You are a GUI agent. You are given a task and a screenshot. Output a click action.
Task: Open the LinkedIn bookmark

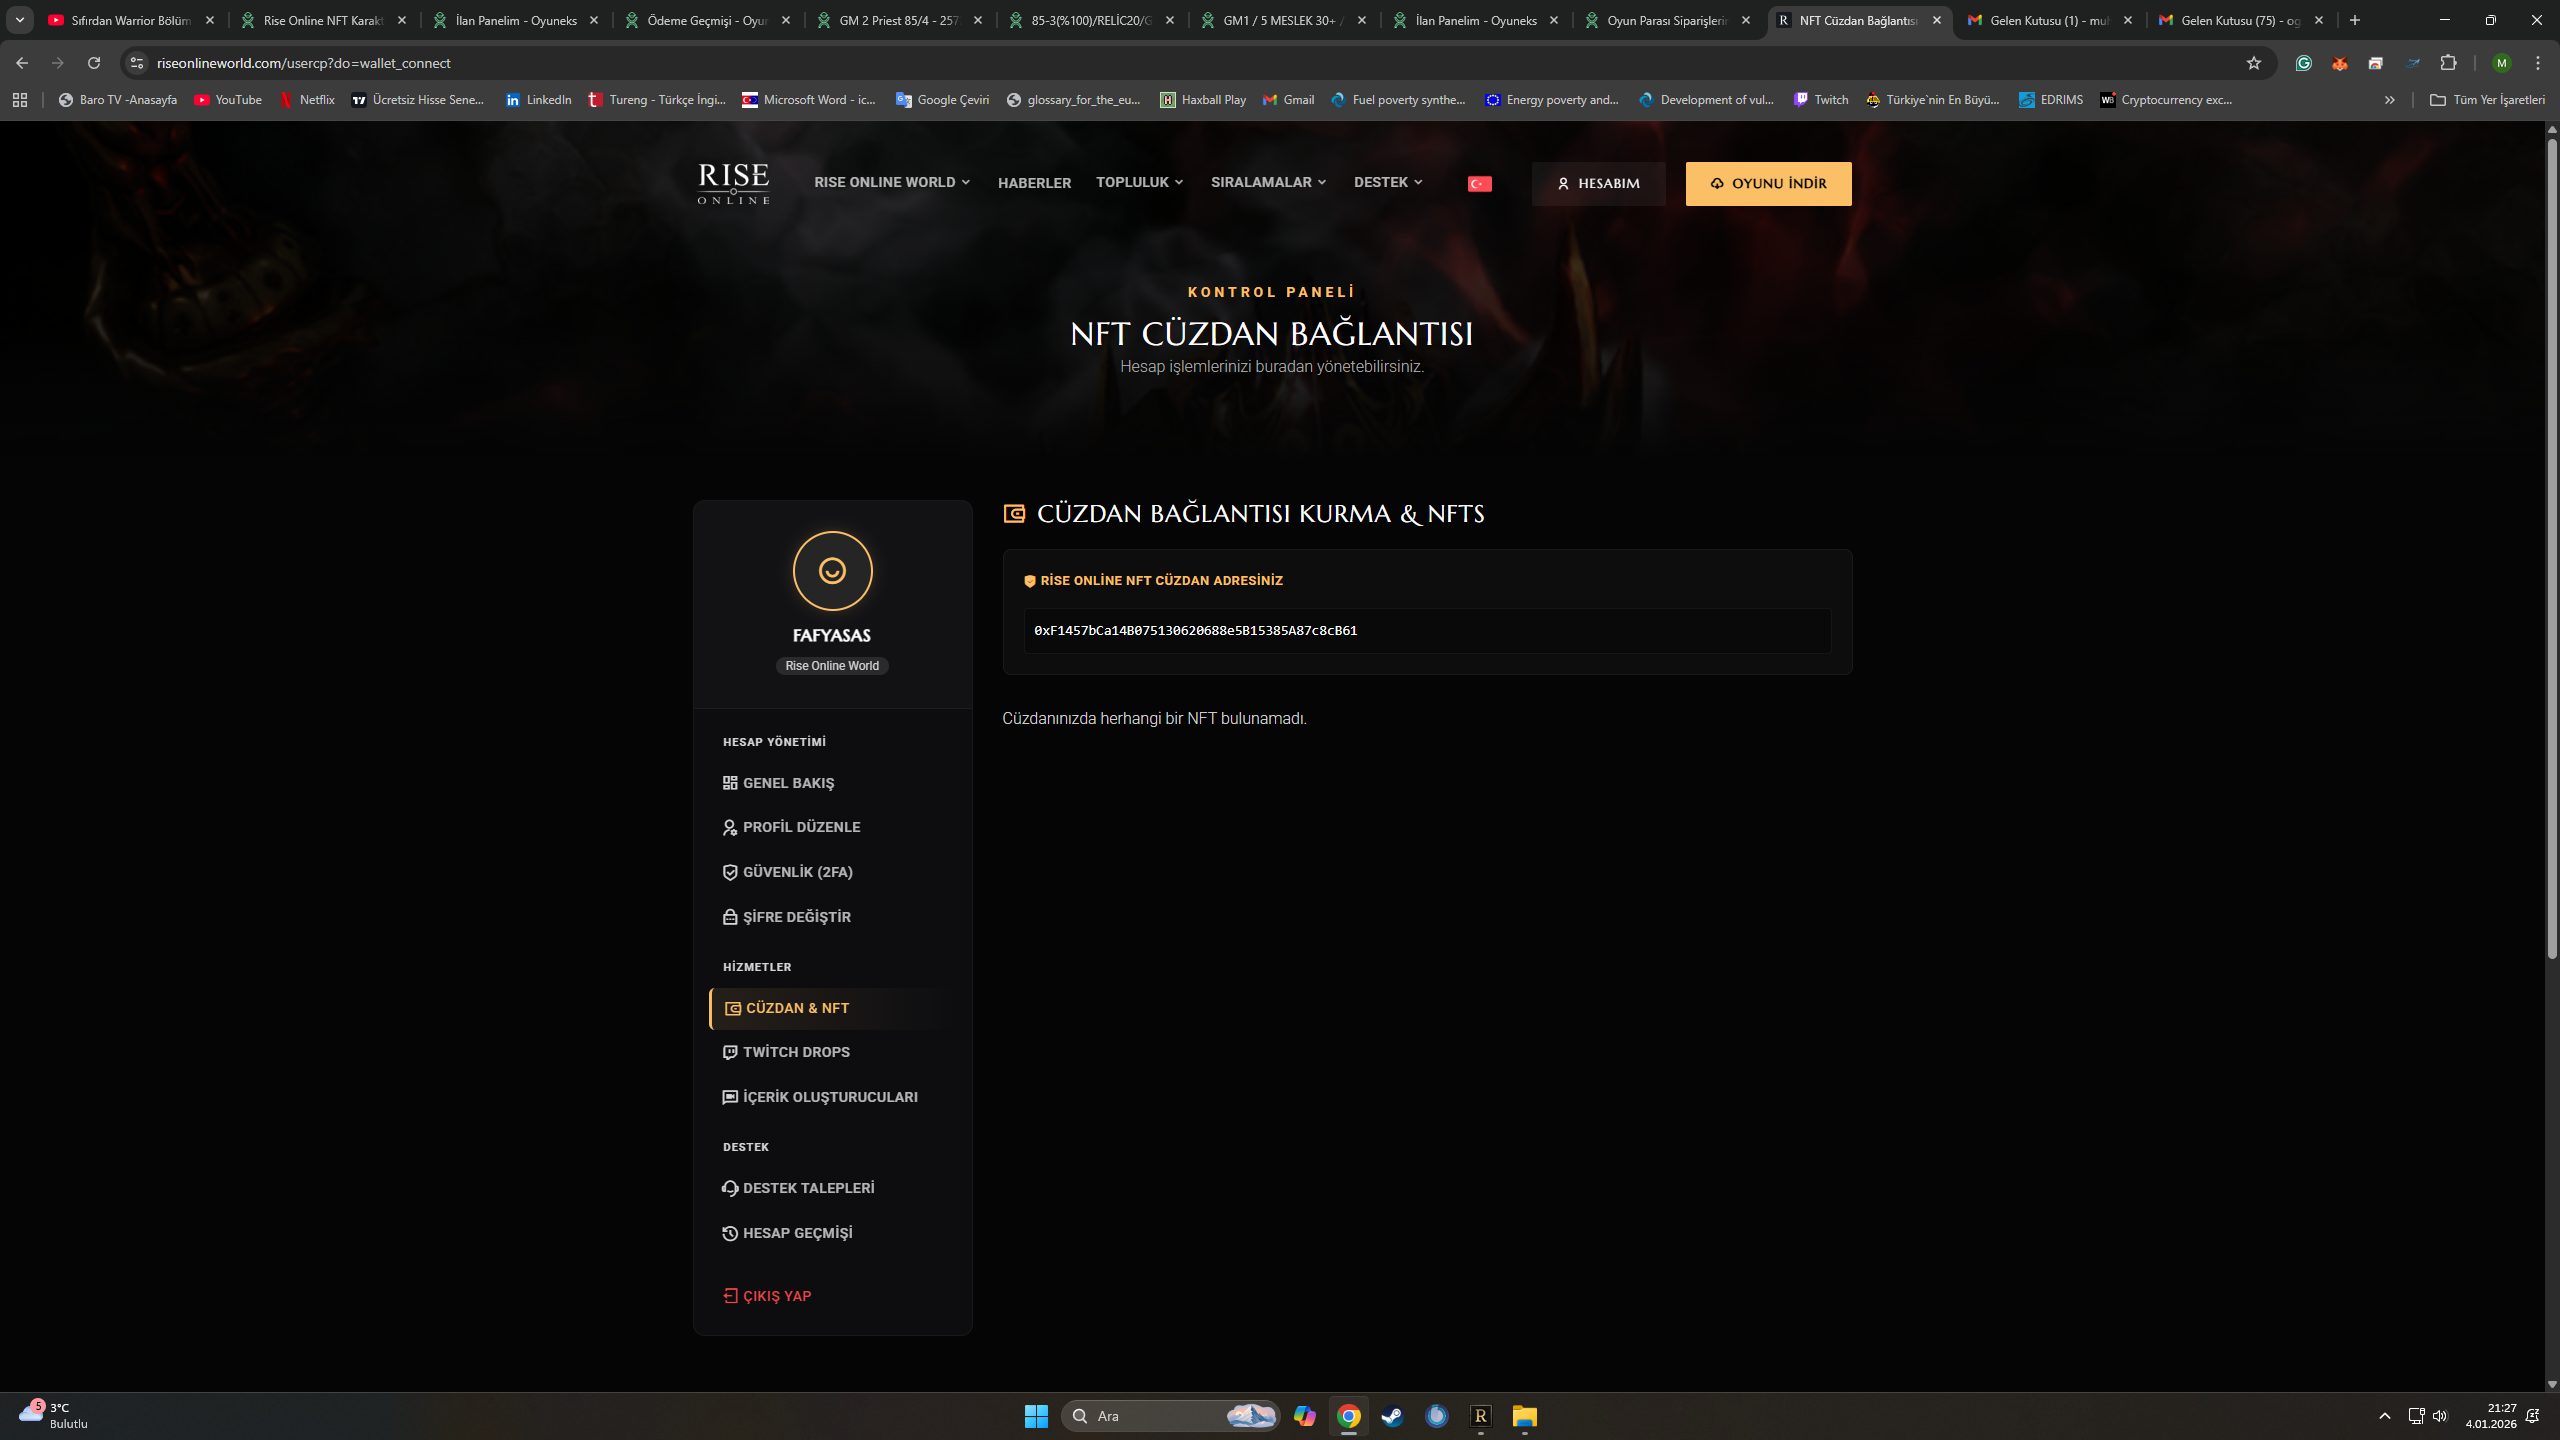538,100
